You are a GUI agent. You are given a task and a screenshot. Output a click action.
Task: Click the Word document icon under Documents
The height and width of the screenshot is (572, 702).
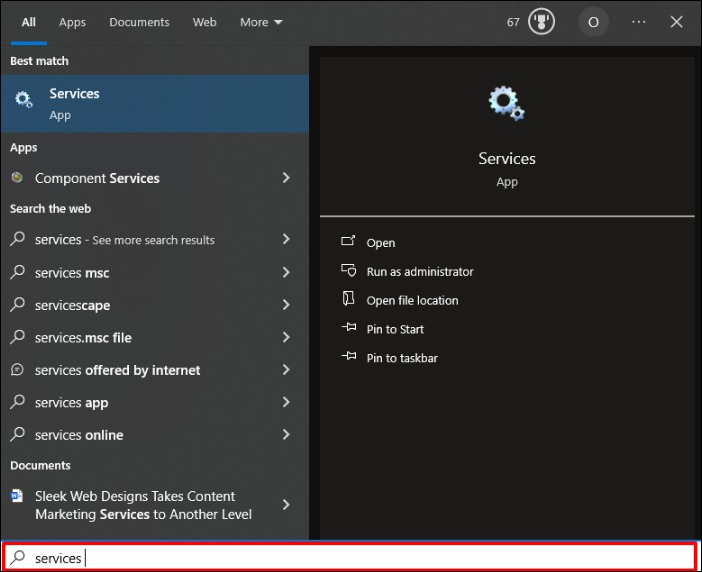click(17, 496)
